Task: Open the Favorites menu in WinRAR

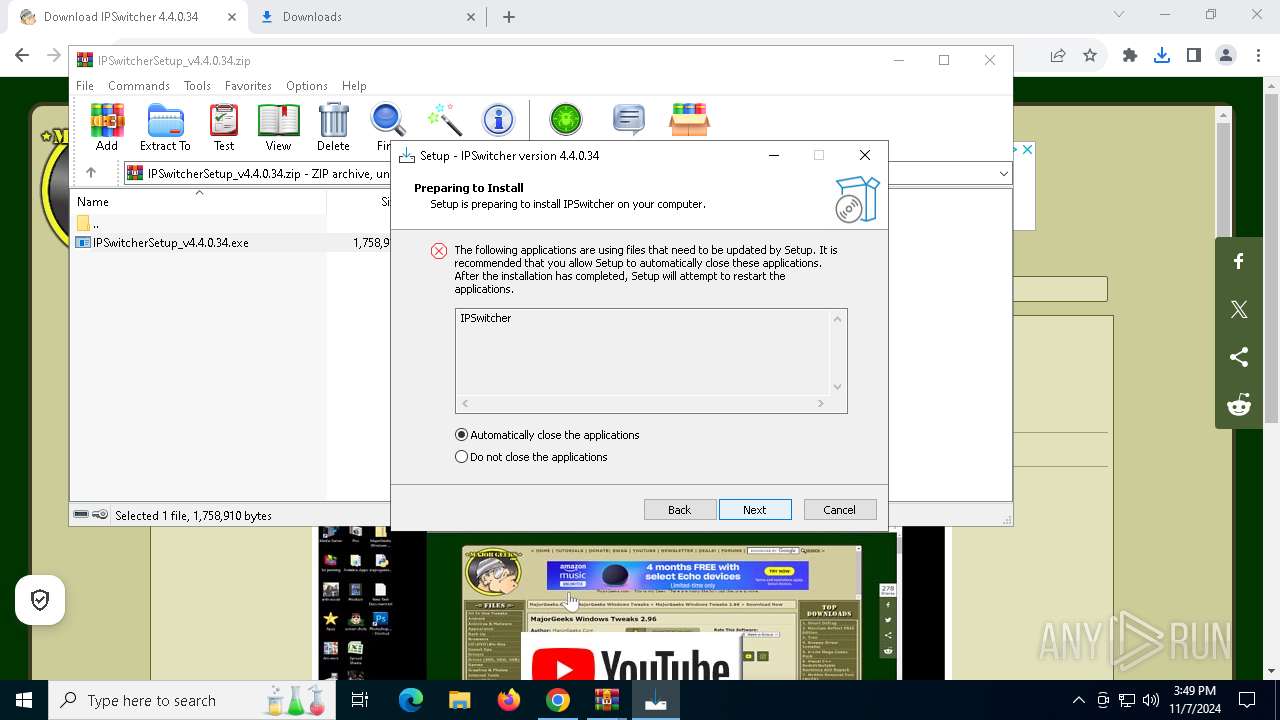Action: (x=248, y=86)
